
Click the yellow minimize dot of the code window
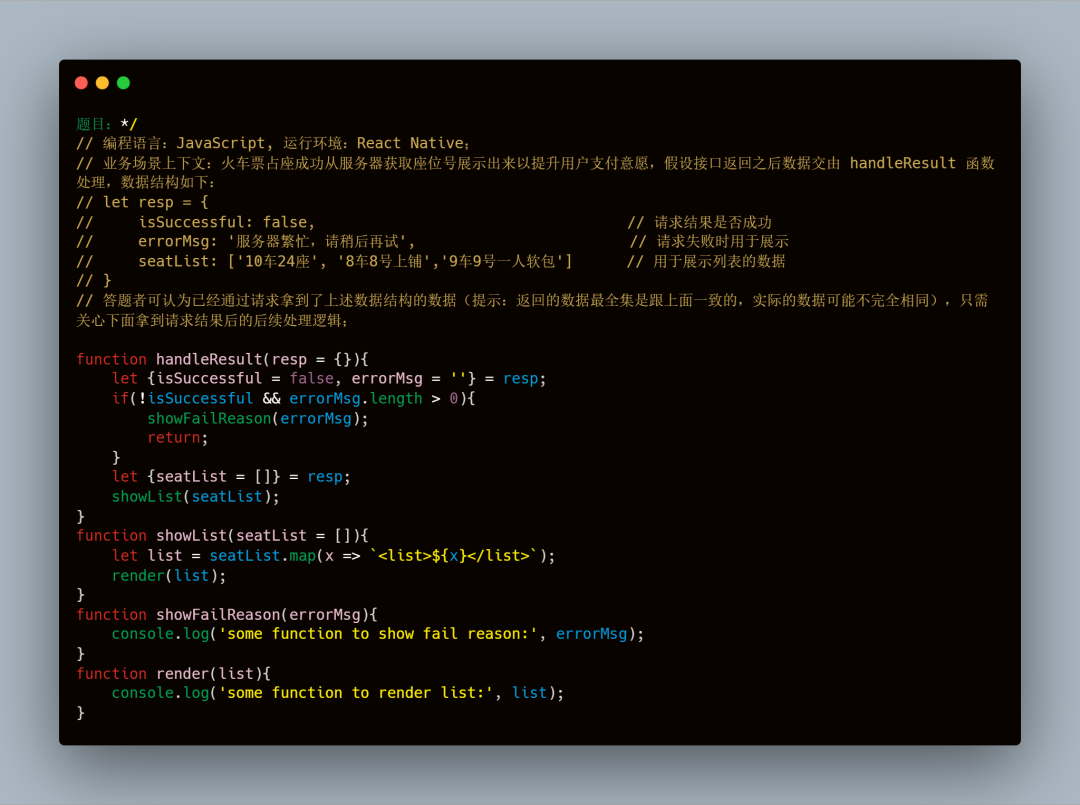pyautogui.click(x=103, y=83)
